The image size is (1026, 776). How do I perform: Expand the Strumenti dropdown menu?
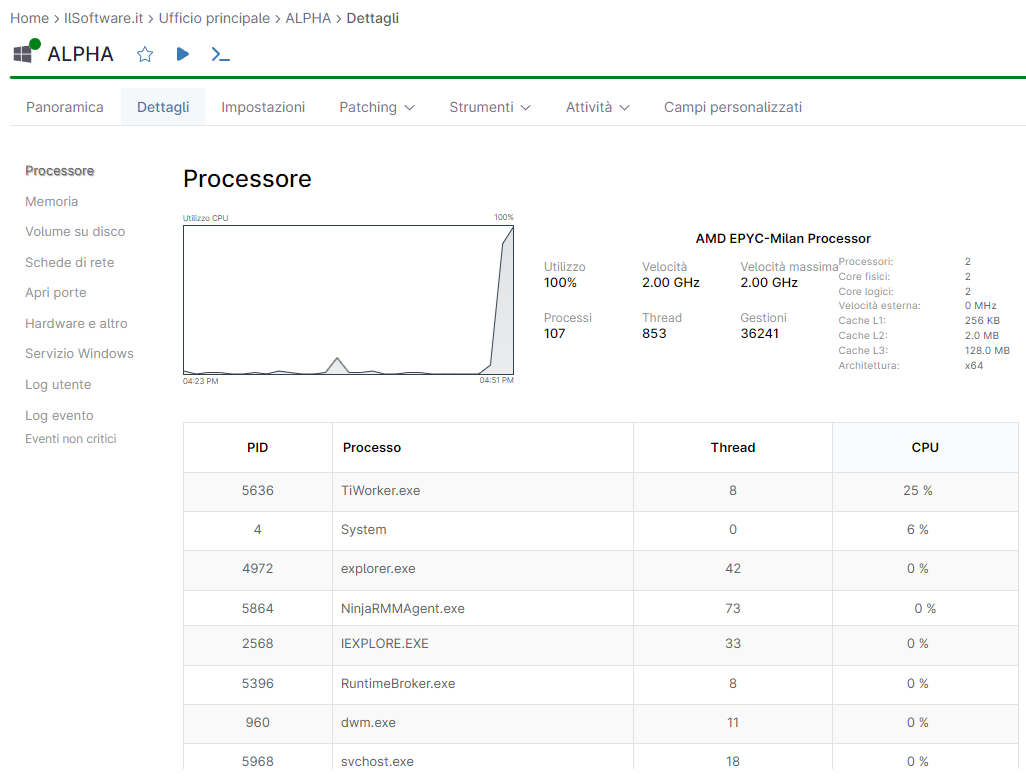coord(489,107)
